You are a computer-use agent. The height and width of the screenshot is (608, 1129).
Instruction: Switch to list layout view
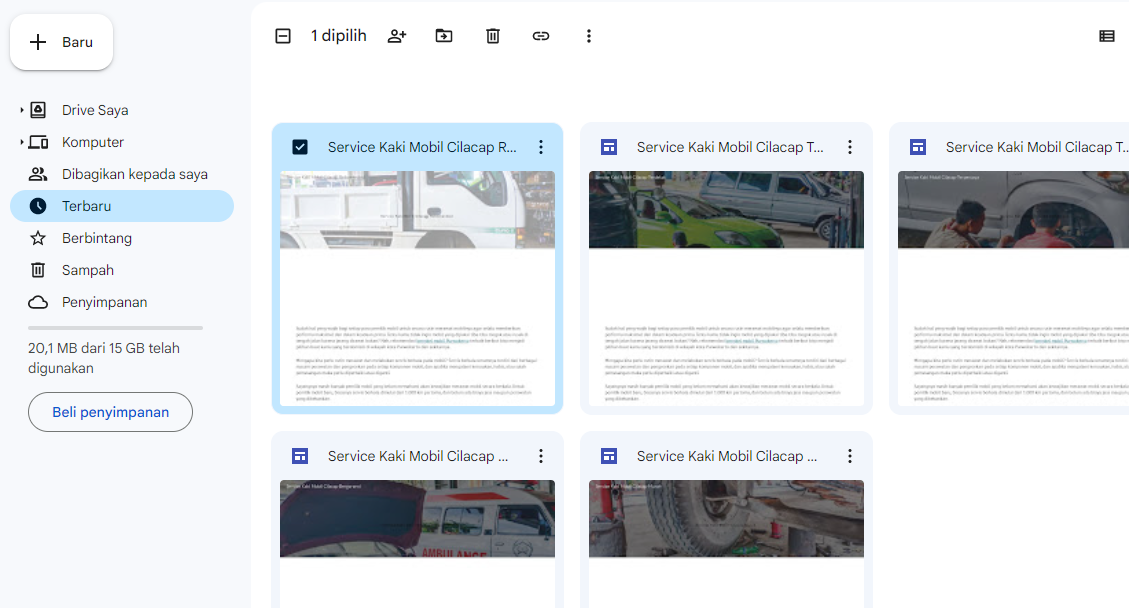[x=1107, y=36]
